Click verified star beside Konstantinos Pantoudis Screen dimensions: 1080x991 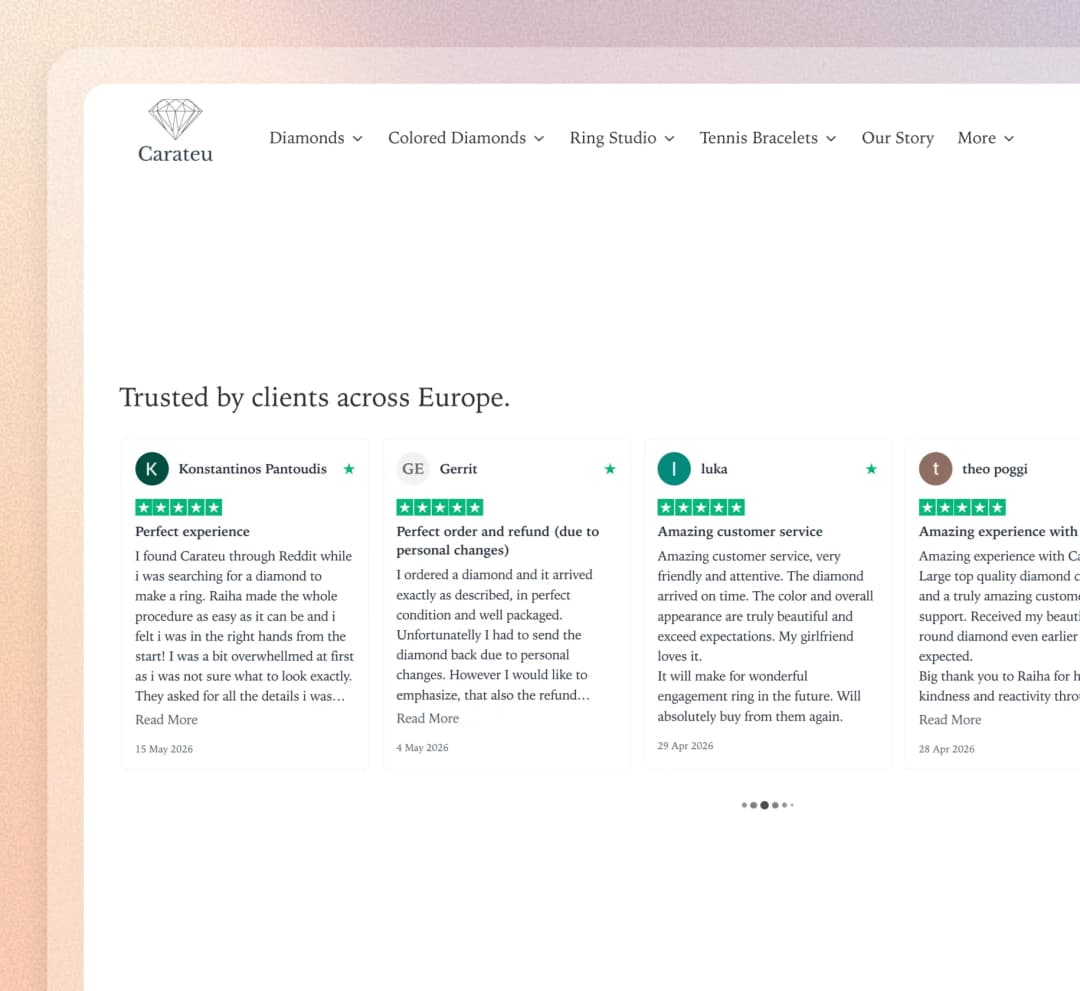pos(349,469)
